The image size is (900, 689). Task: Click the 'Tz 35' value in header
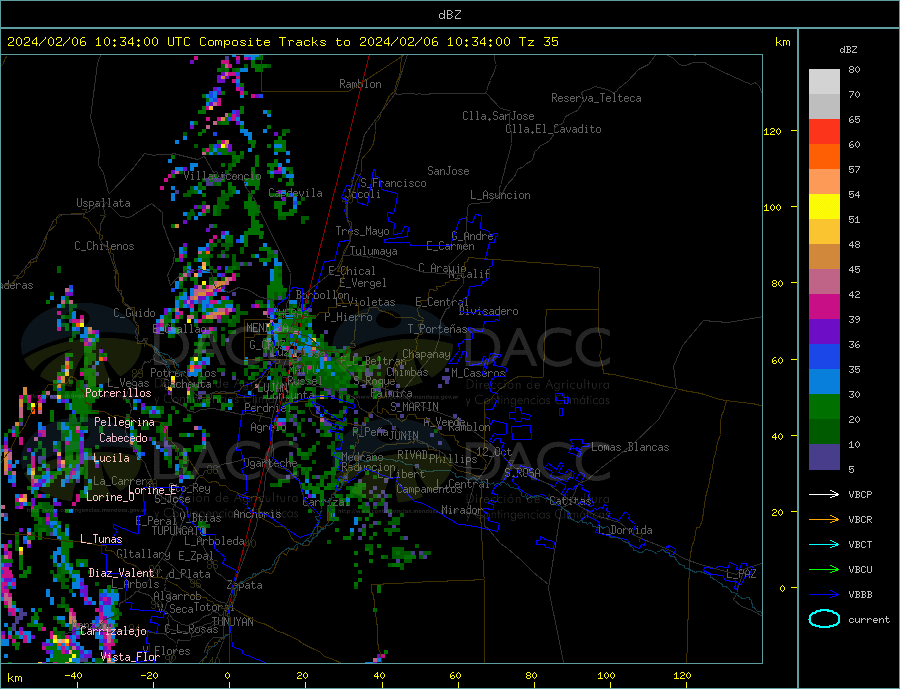click(x=538, y=42)
